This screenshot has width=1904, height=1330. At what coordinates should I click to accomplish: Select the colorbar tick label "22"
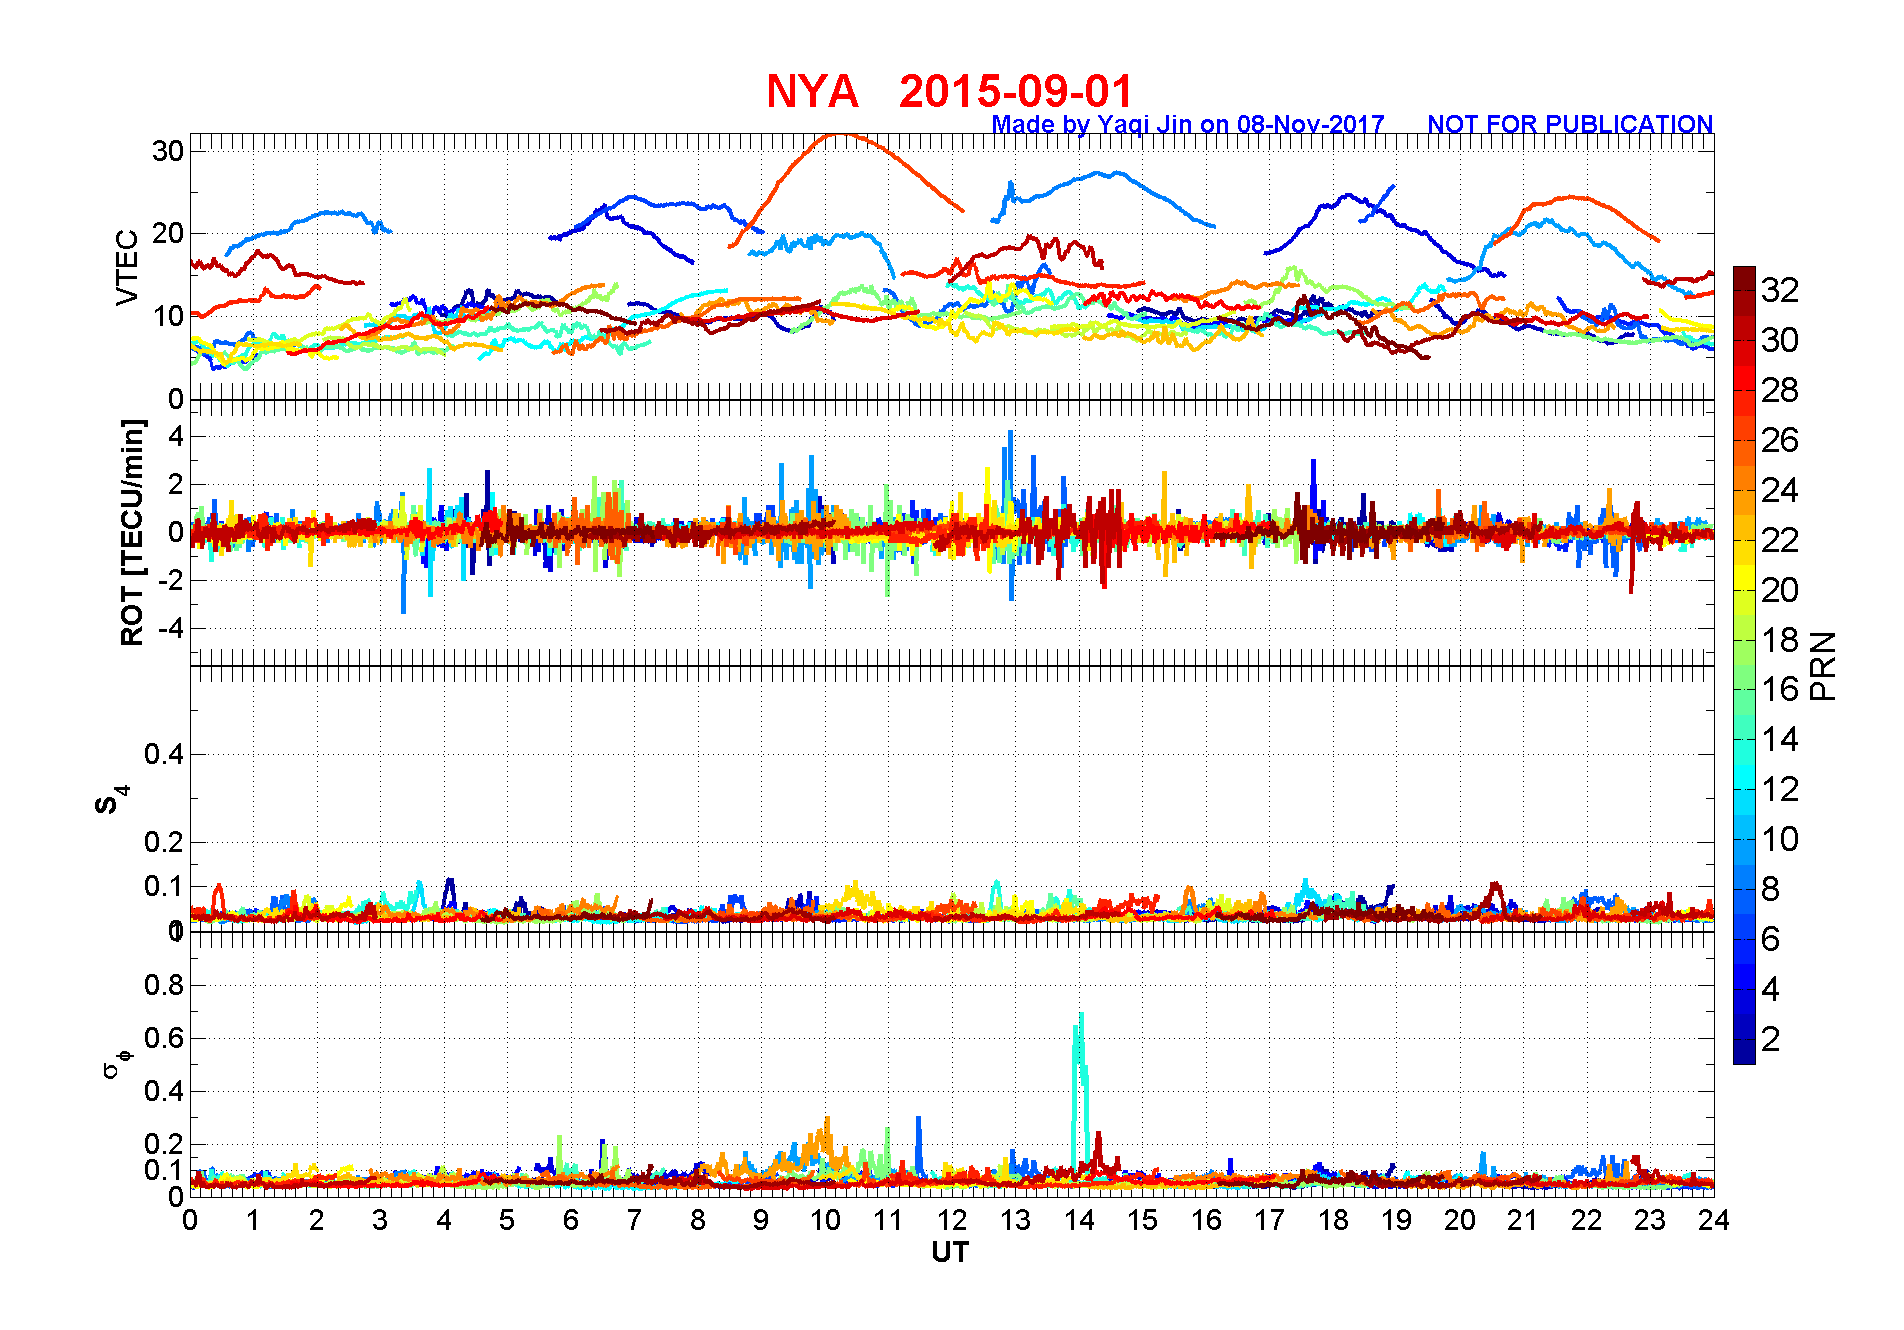[1780, 540]
